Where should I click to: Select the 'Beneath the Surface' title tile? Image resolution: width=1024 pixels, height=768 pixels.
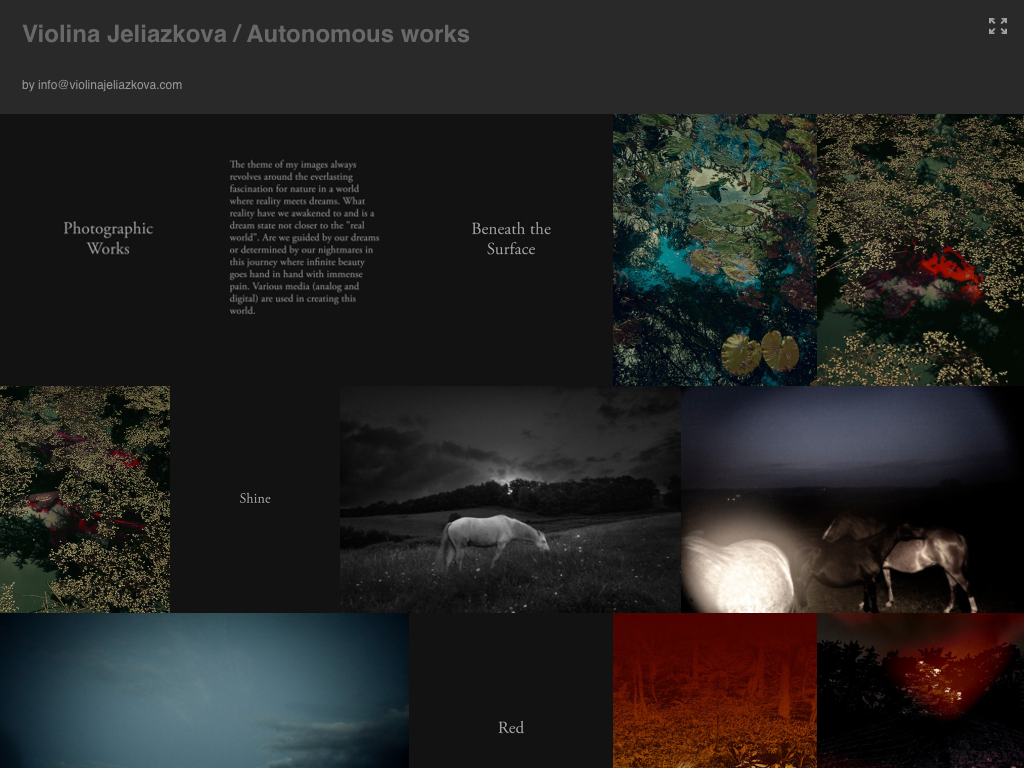click(x=511, y=239)
